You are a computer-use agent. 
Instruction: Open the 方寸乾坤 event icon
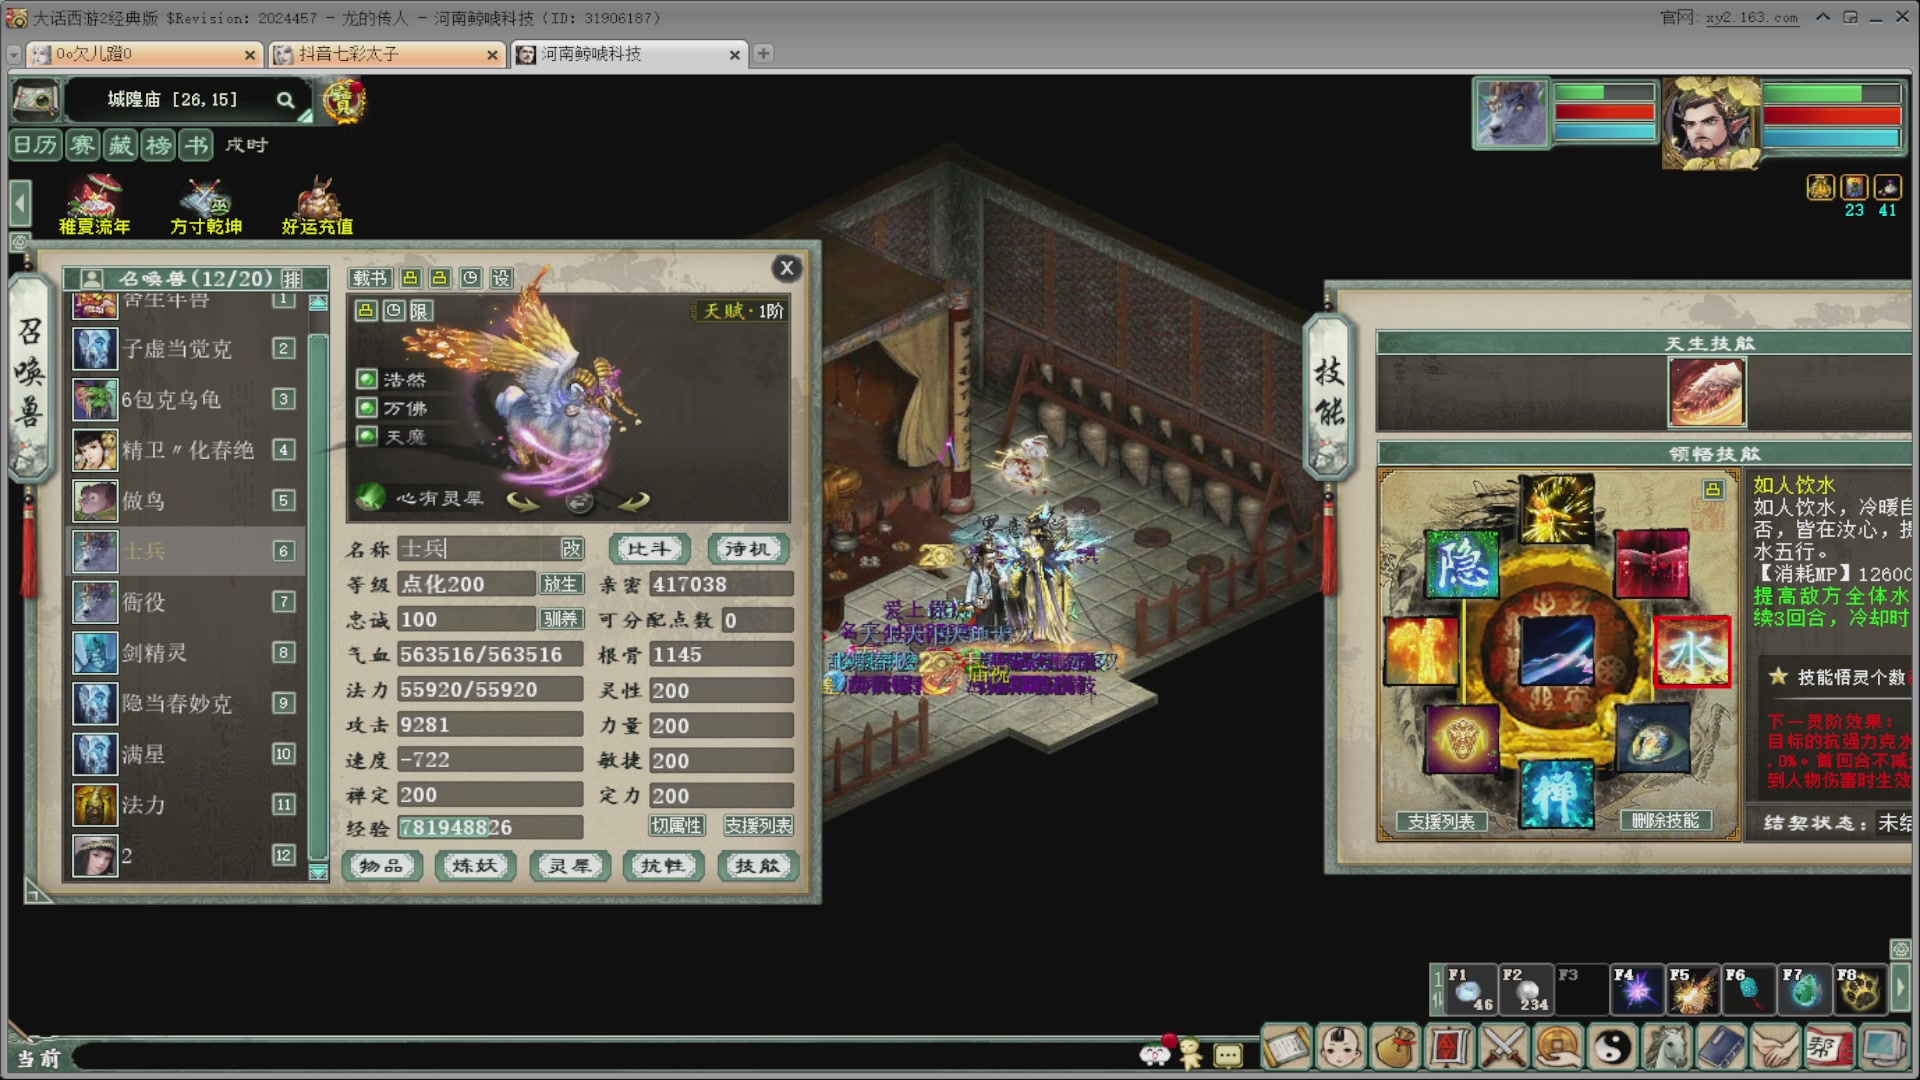click(x=206, y=205)
